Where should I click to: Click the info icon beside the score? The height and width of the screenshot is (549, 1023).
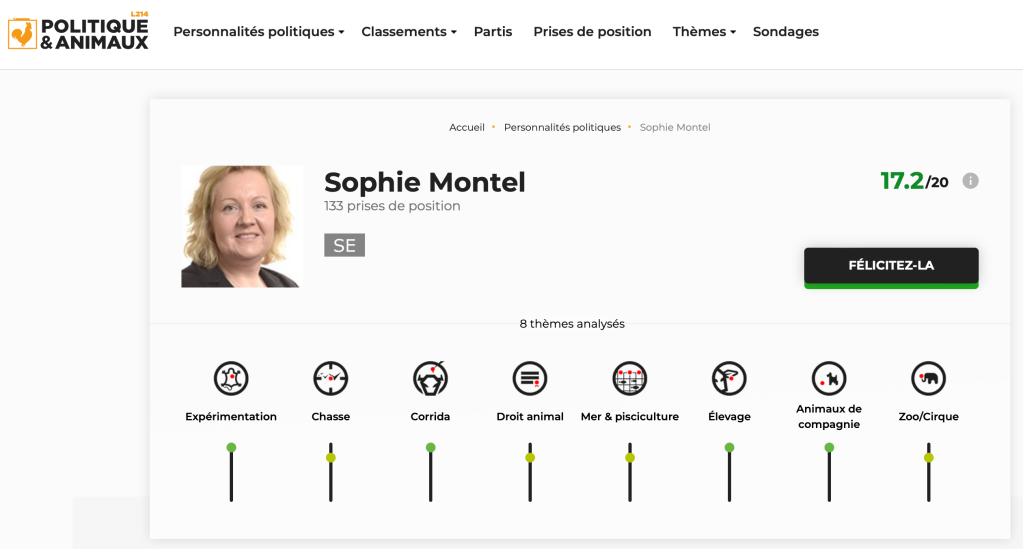[x=971, y=181]
